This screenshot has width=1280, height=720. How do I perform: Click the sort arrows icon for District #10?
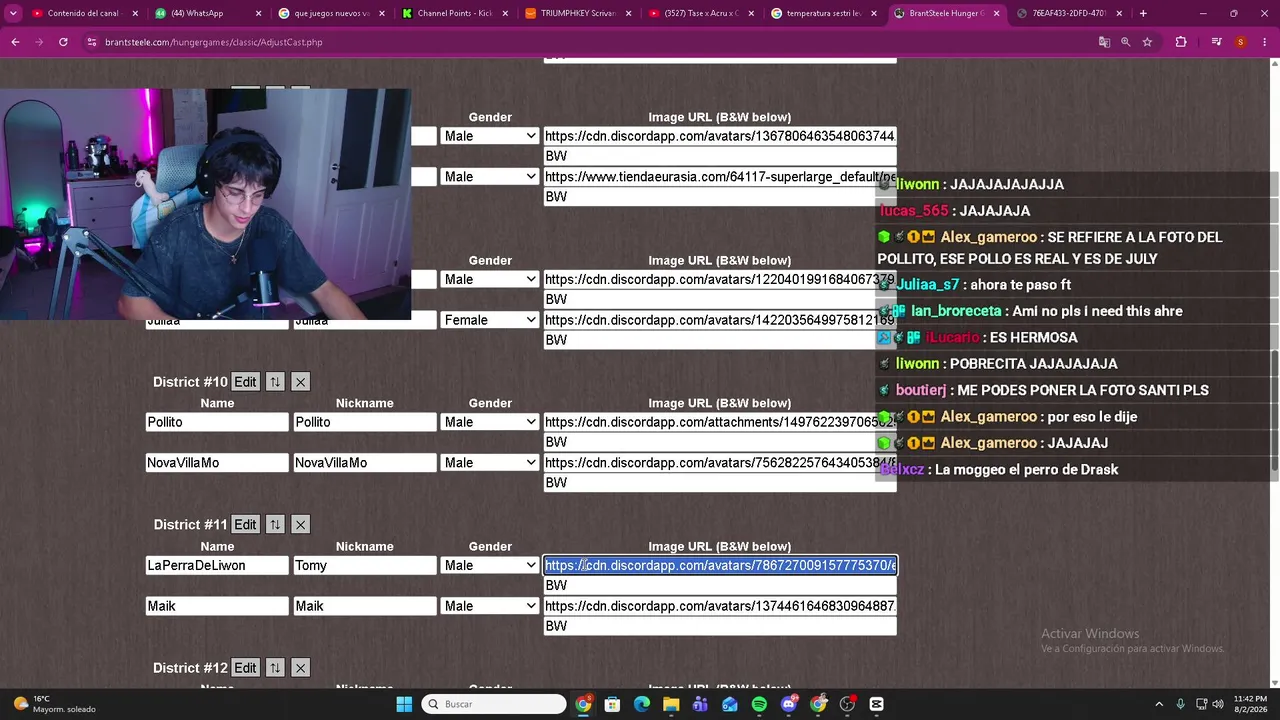tap(275, 382)
